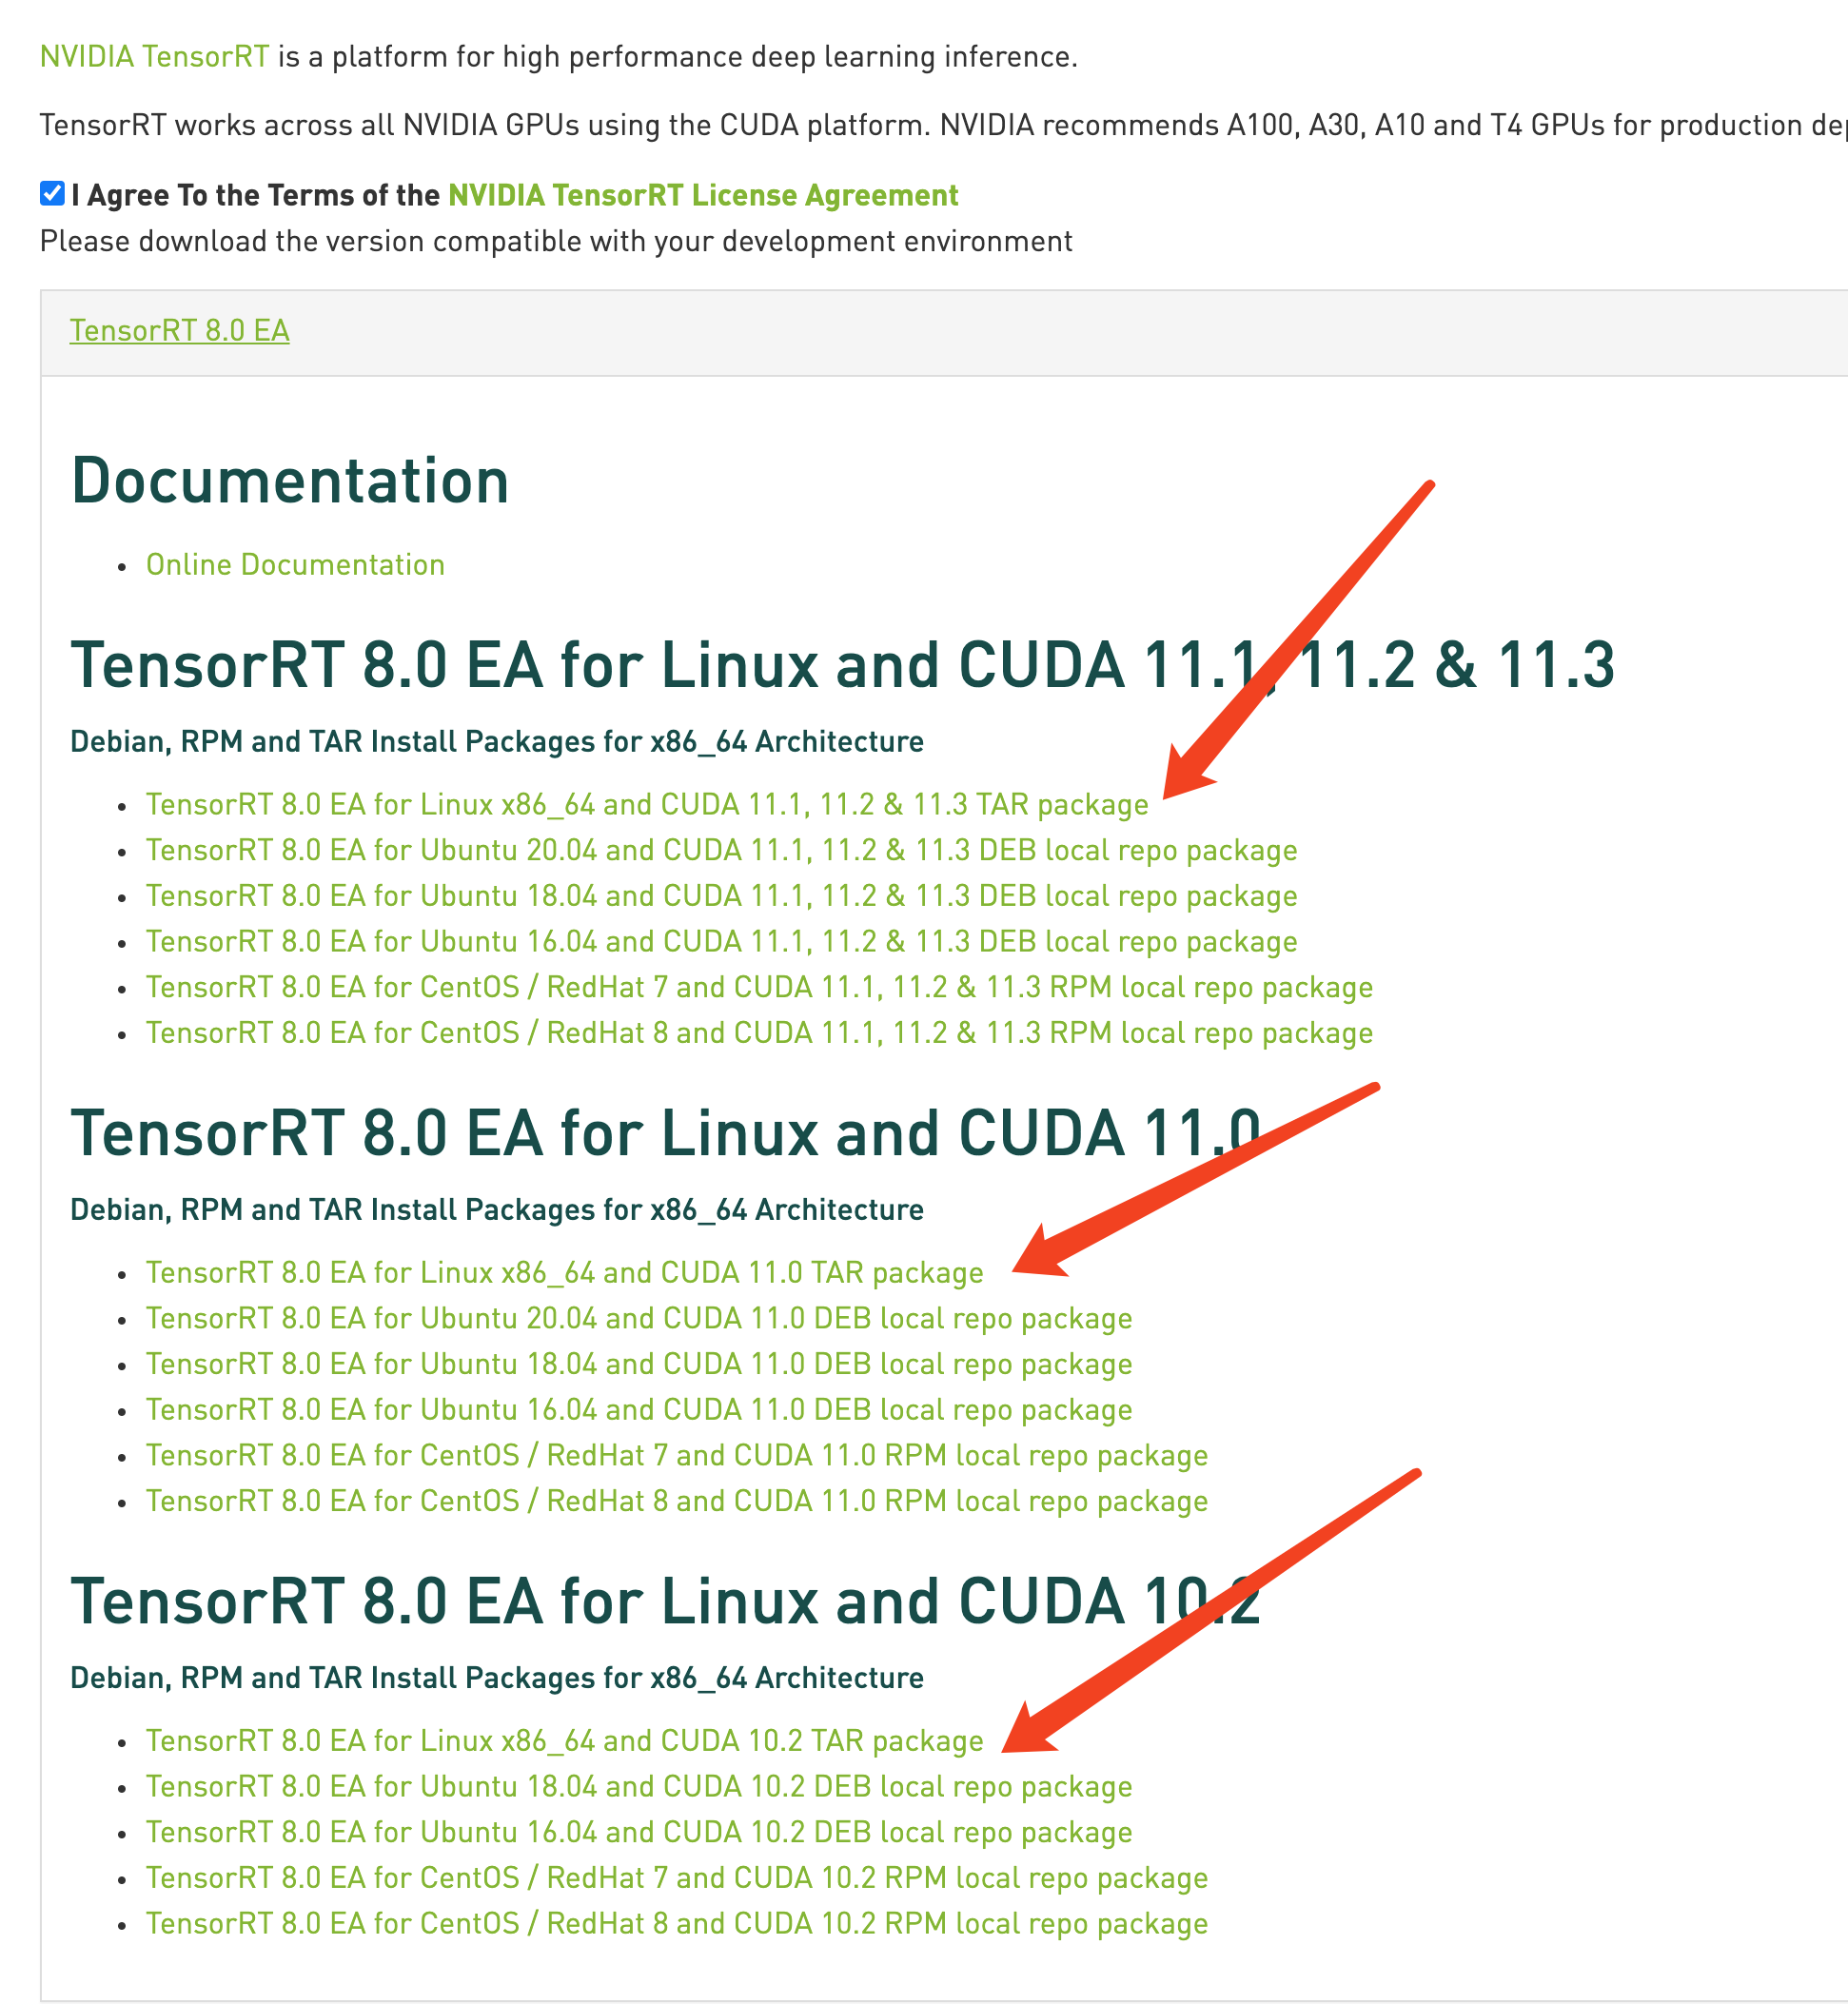
Task: Download Ubuntu 16.04 CUDA 10.2 DEB package
Action: point(638,1833)
